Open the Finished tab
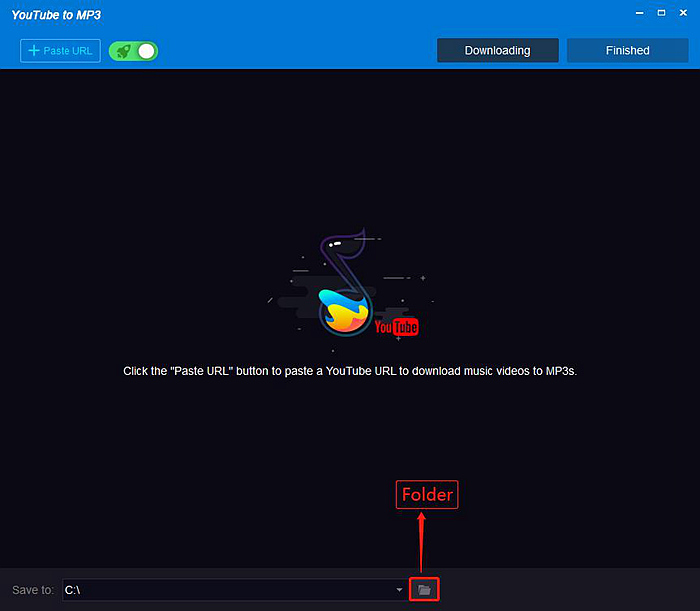 pos(627,50)
